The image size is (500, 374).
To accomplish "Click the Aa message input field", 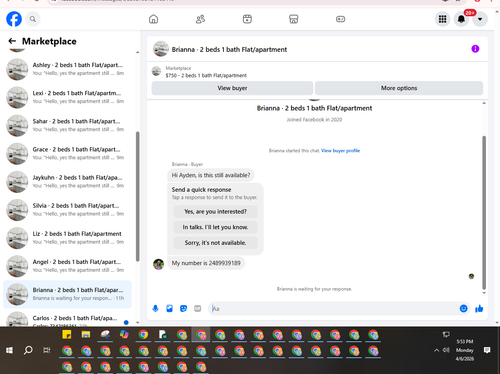I will 332,309.
